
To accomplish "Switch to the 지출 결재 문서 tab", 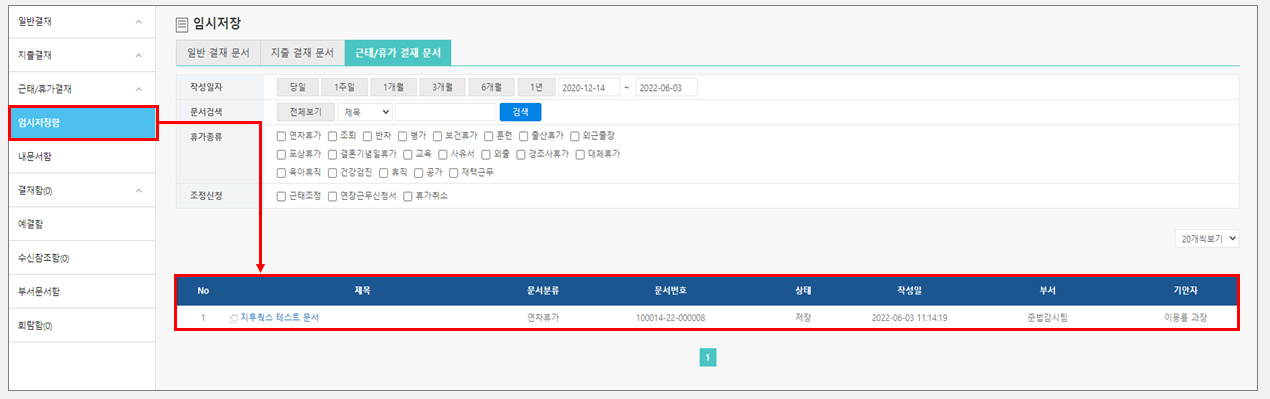I will (x=301, y=53).
